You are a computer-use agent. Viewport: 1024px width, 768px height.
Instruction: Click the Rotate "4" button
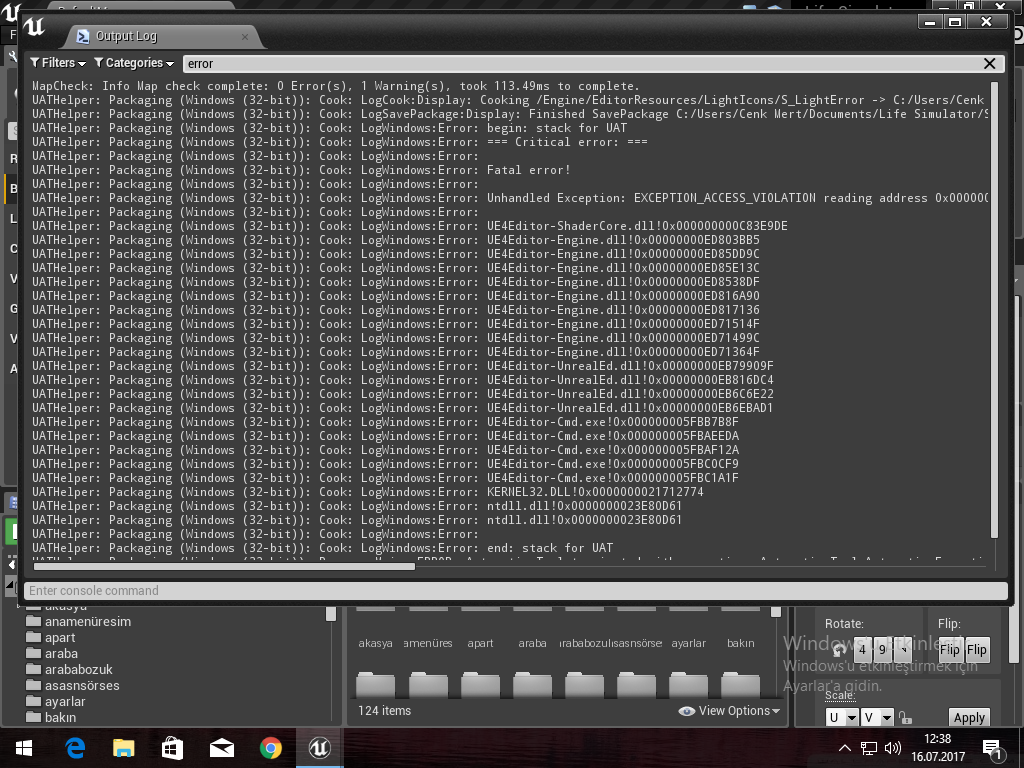tap(862, 649)
